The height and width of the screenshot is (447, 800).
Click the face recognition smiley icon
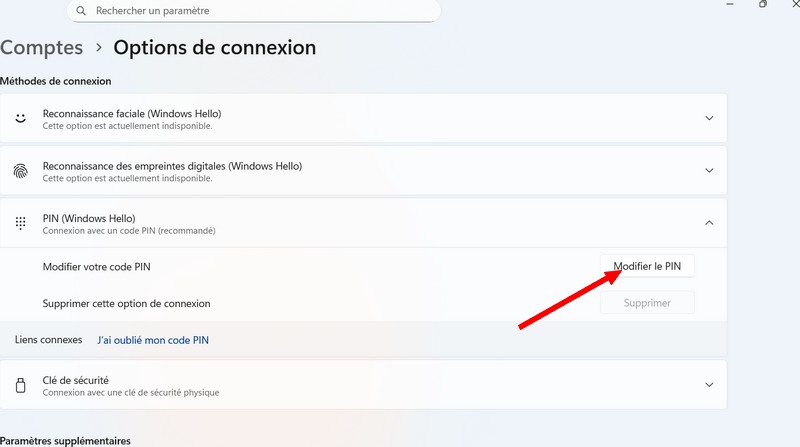click(20, 118)
